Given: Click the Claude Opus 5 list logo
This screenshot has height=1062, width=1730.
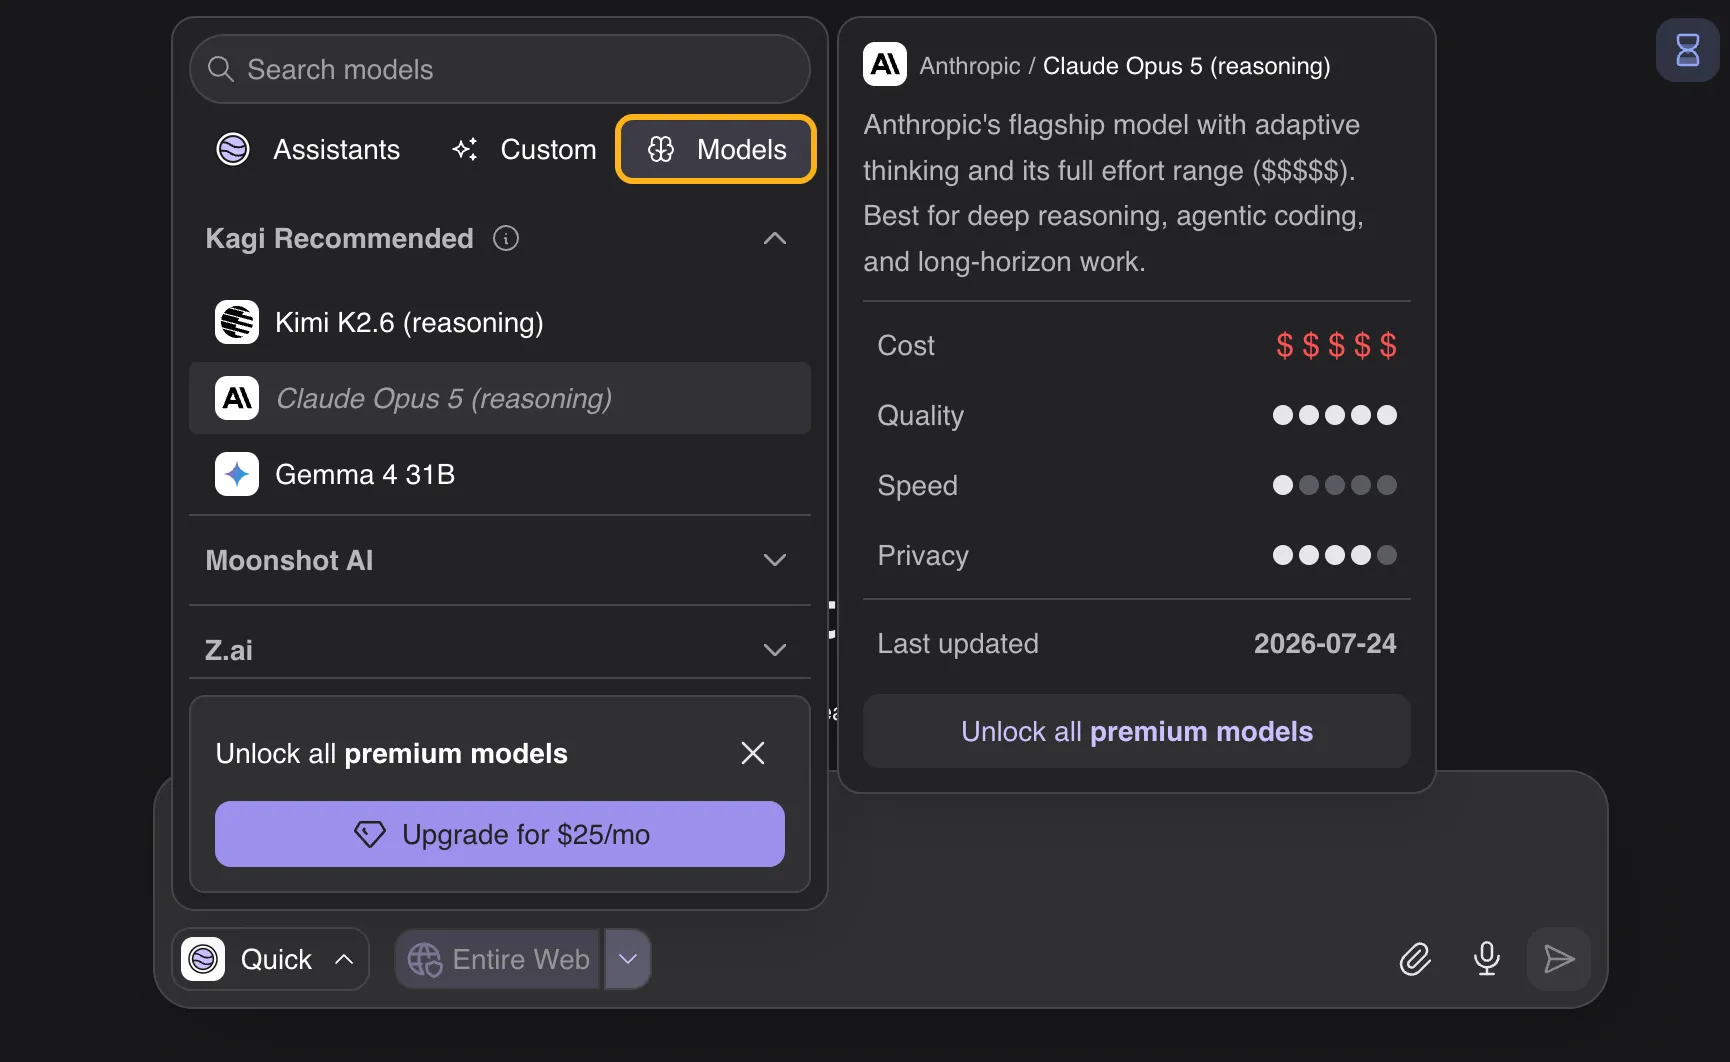Looking at the screenshot, I should click(x=237, y=398).
